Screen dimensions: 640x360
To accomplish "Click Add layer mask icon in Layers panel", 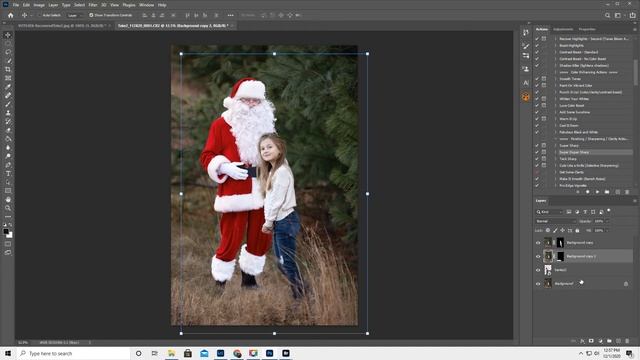I will coord(591,341).
